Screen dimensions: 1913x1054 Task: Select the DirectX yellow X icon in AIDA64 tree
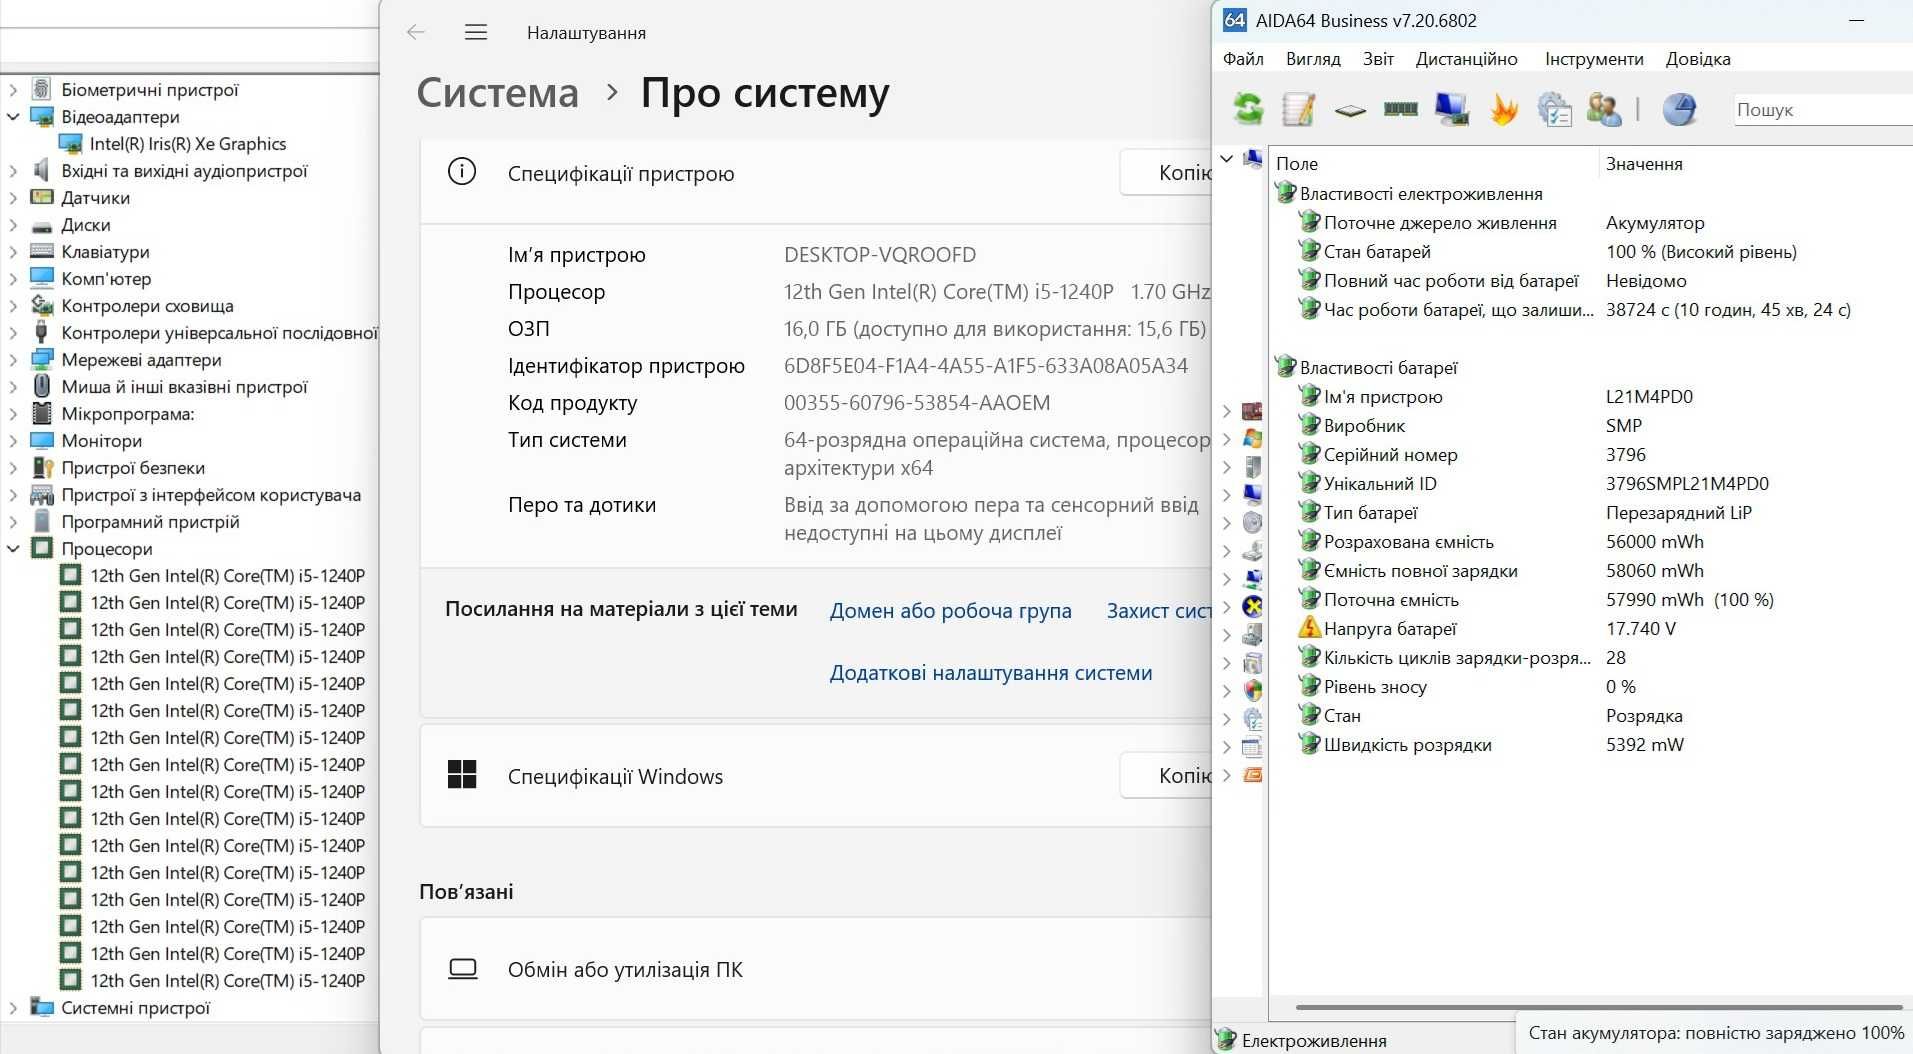pos(1252,606)
